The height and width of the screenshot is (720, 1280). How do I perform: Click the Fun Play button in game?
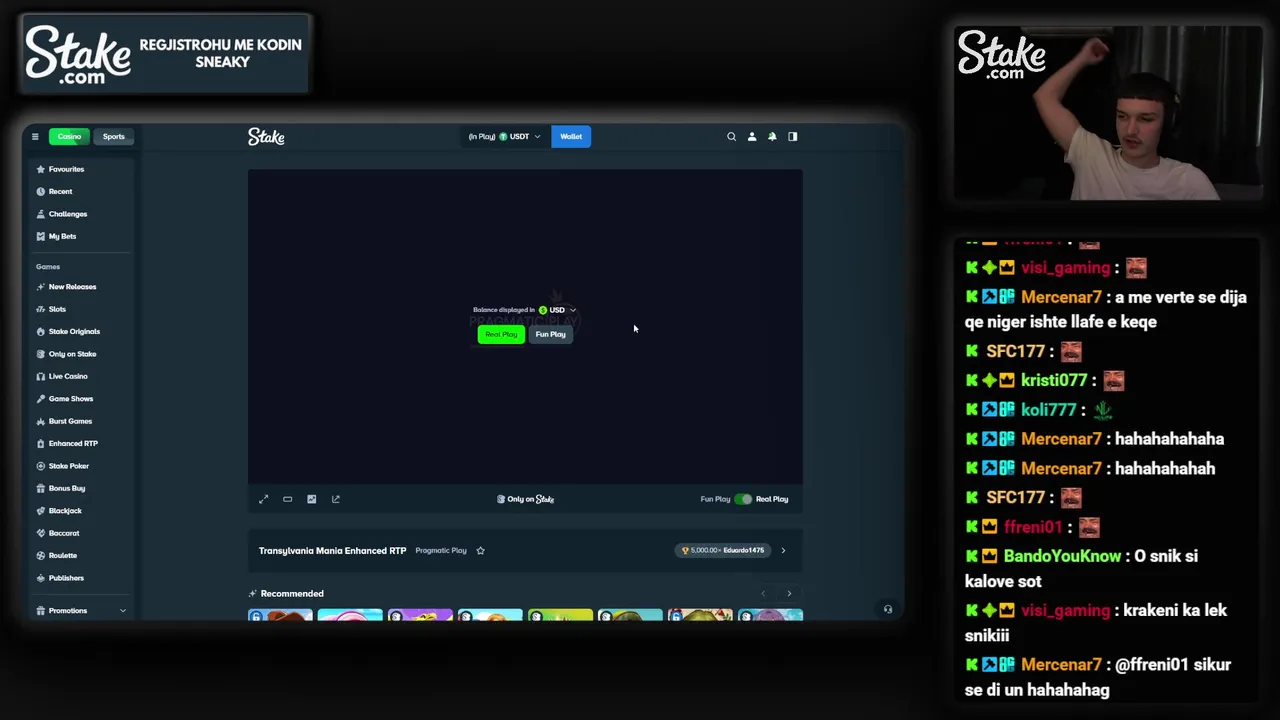pos(550,334)
